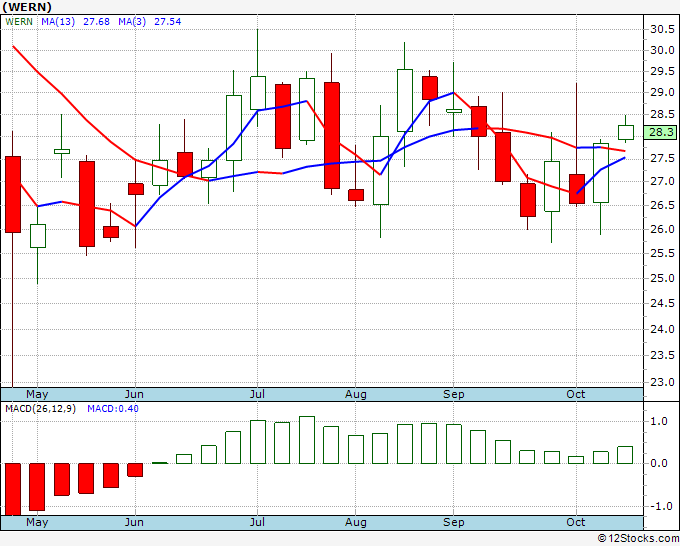Click Sep on the price chart time axis

454,395
